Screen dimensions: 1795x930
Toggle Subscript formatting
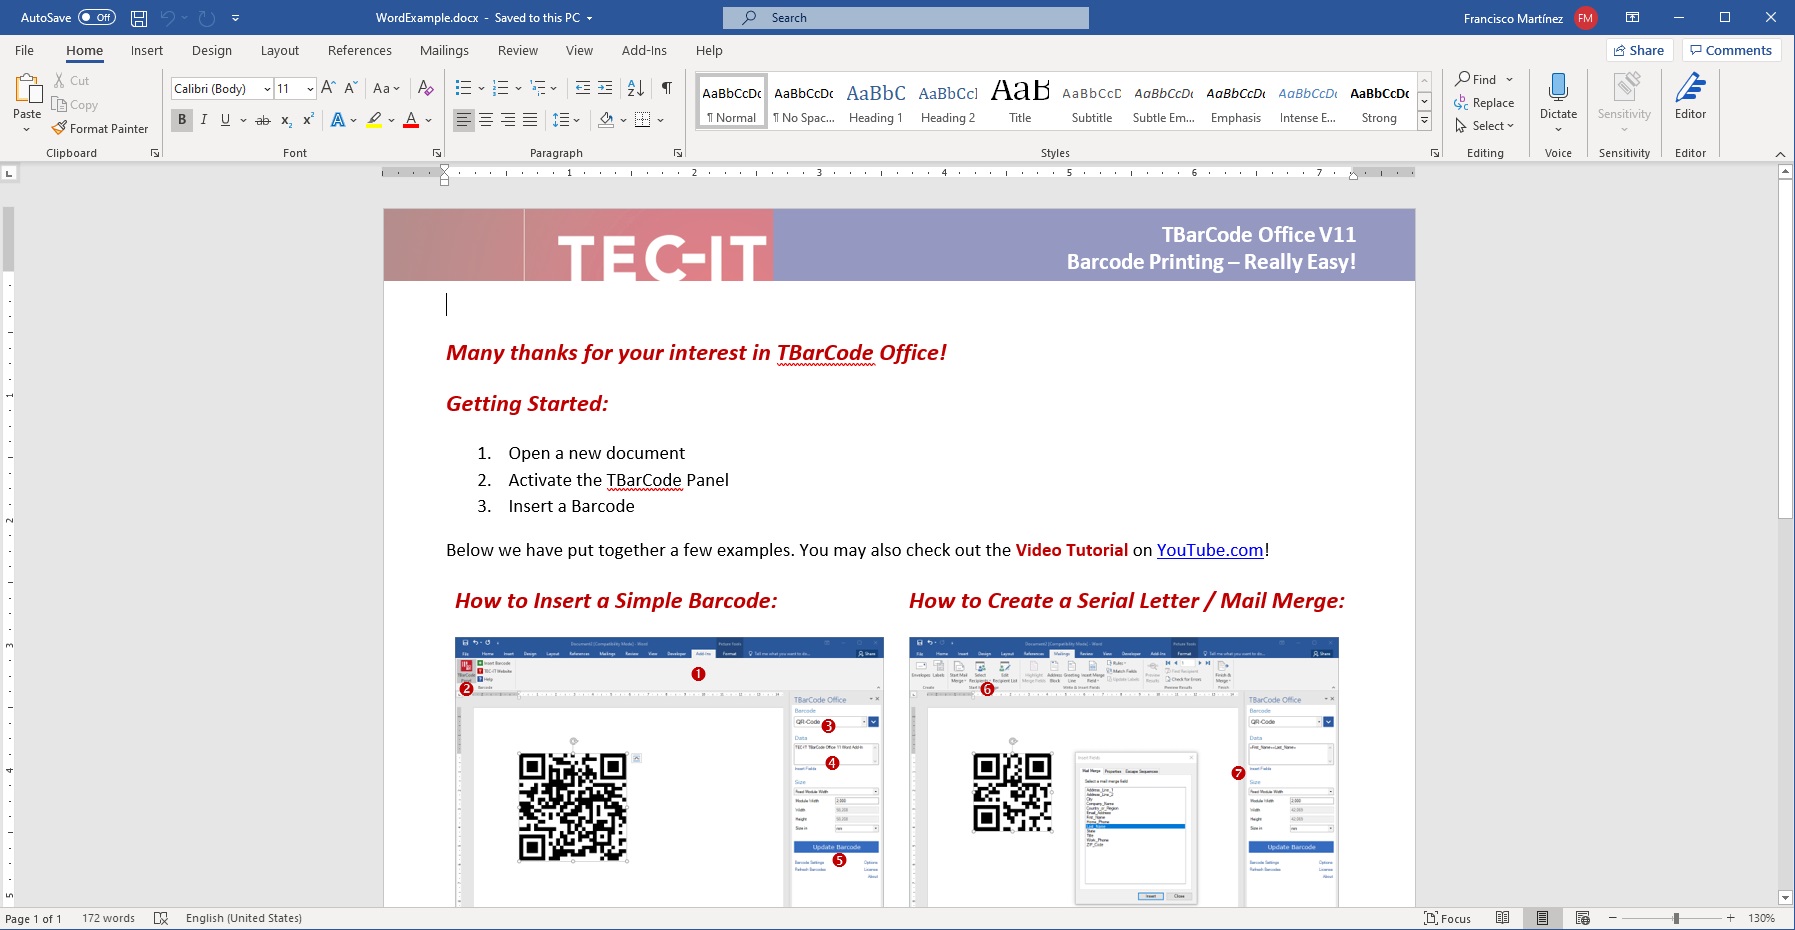(x=286, y=120)
